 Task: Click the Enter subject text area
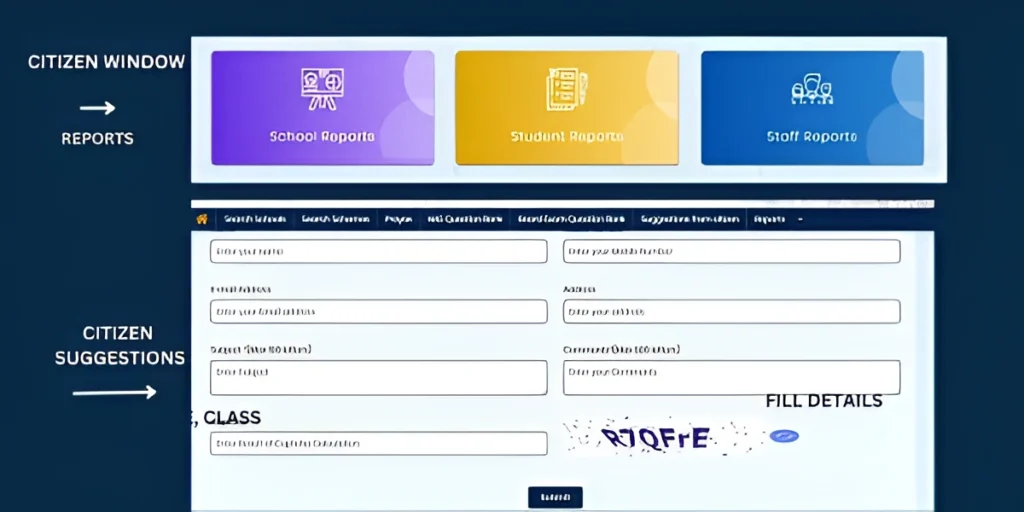[378, 377]
